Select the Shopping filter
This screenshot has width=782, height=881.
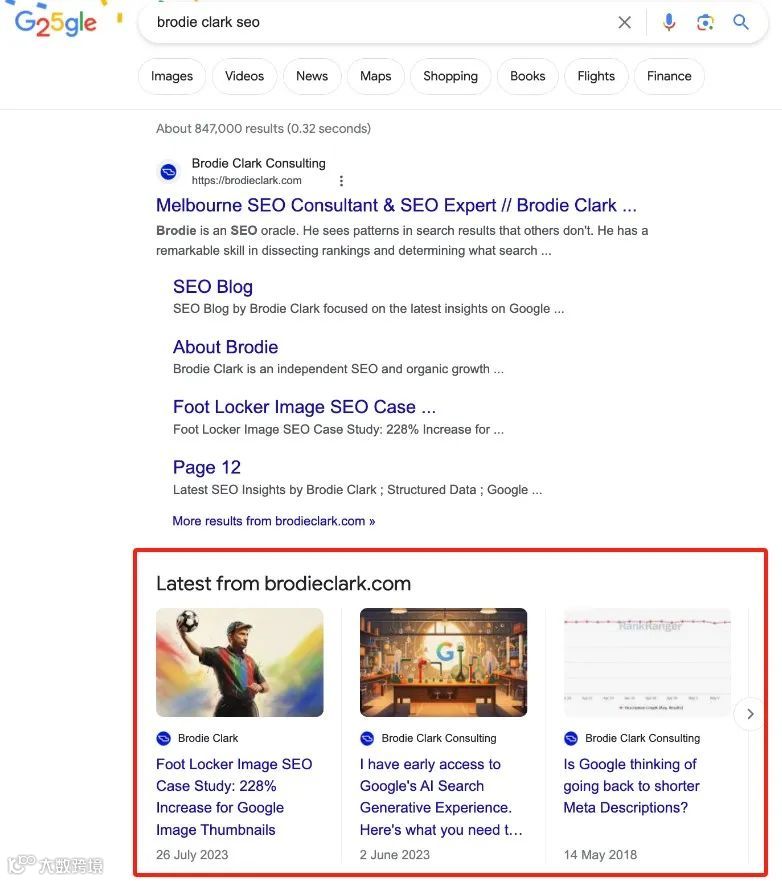(x=451, y=76)
